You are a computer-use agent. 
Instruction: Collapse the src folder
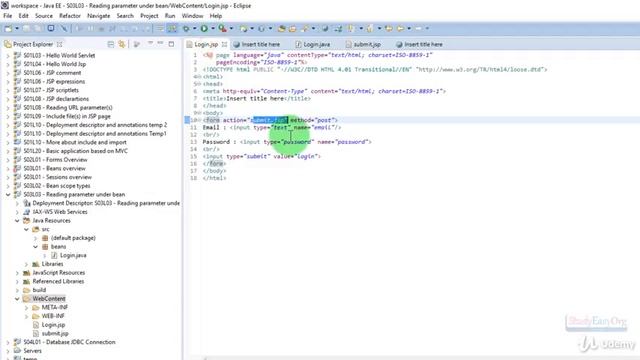click(x=26, y=229)
